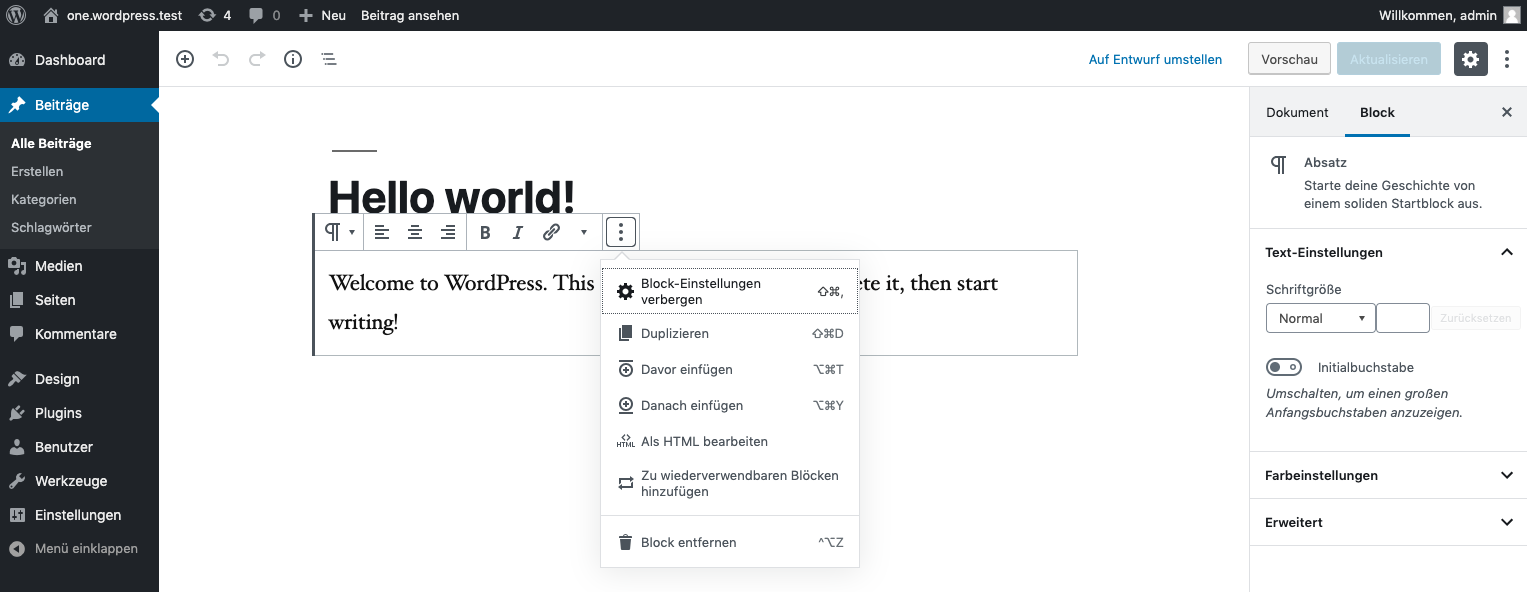Screen dimensions: 1527x592
Task: Open the Neu new content menu
Action: 322,15
